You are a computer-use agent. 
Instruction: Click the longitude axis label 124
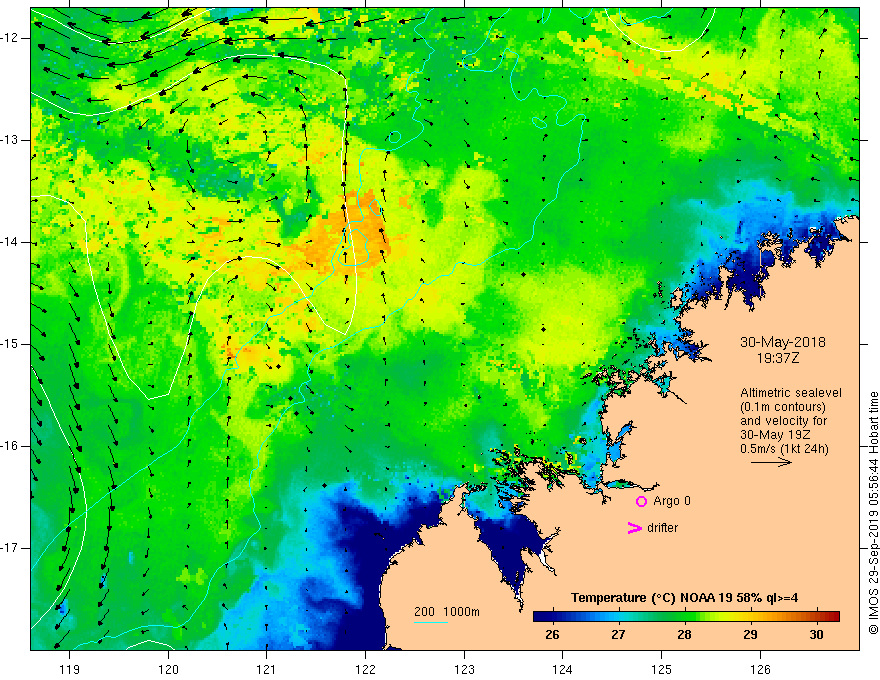tap(563, 669)
